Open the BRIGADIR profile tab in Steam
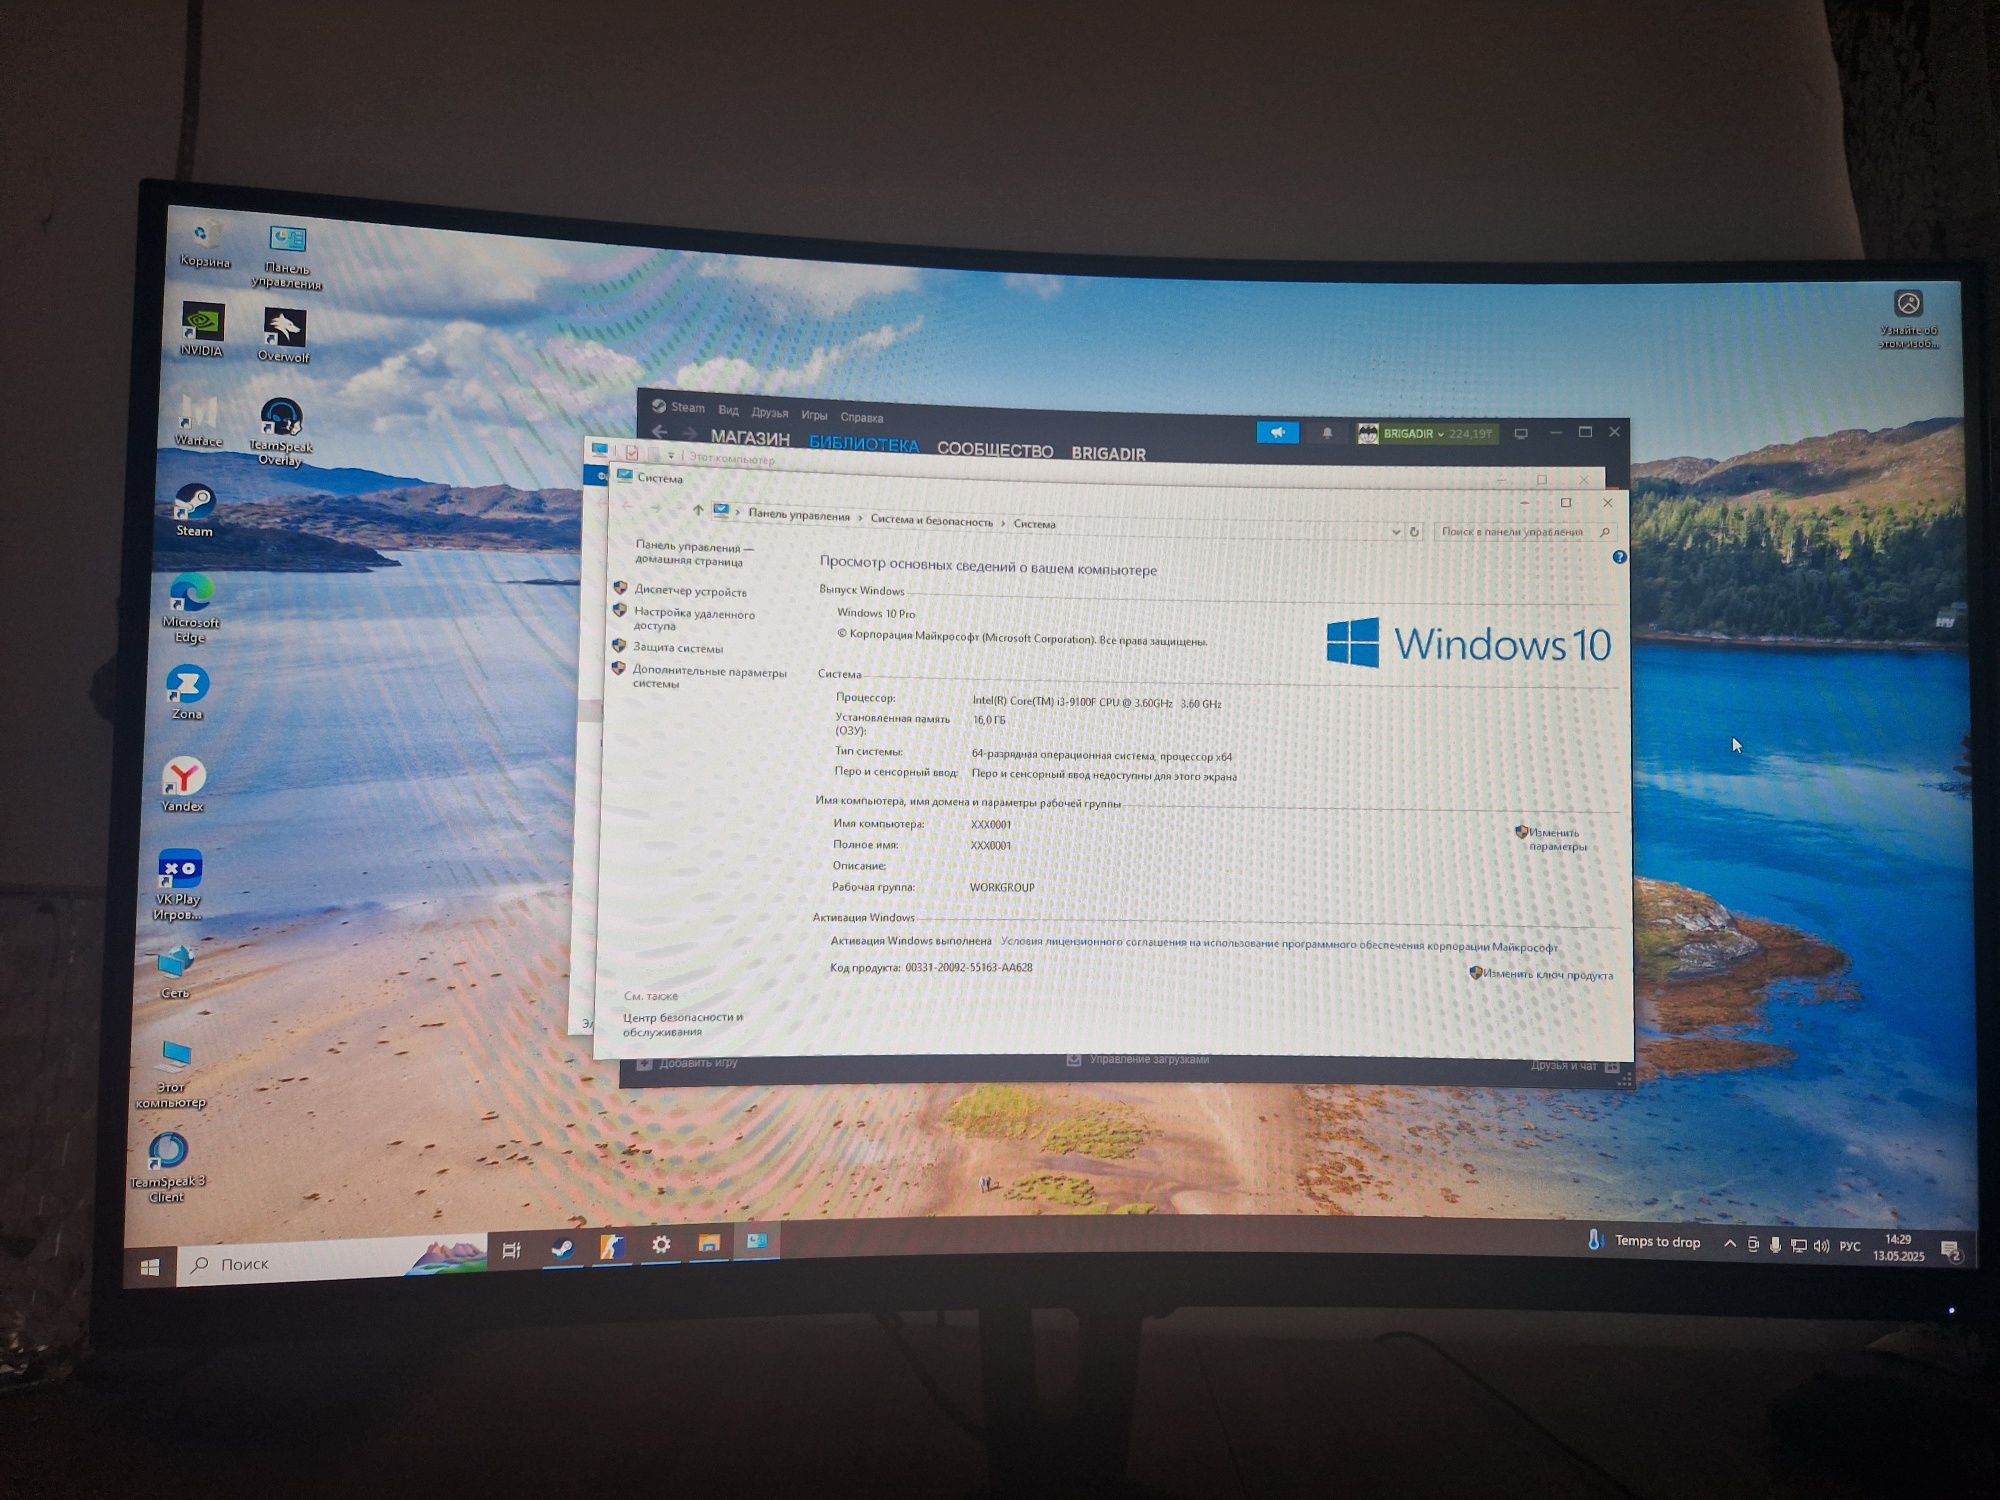This screenshot has width=2000, height=1500. [x=1108, y=454]
